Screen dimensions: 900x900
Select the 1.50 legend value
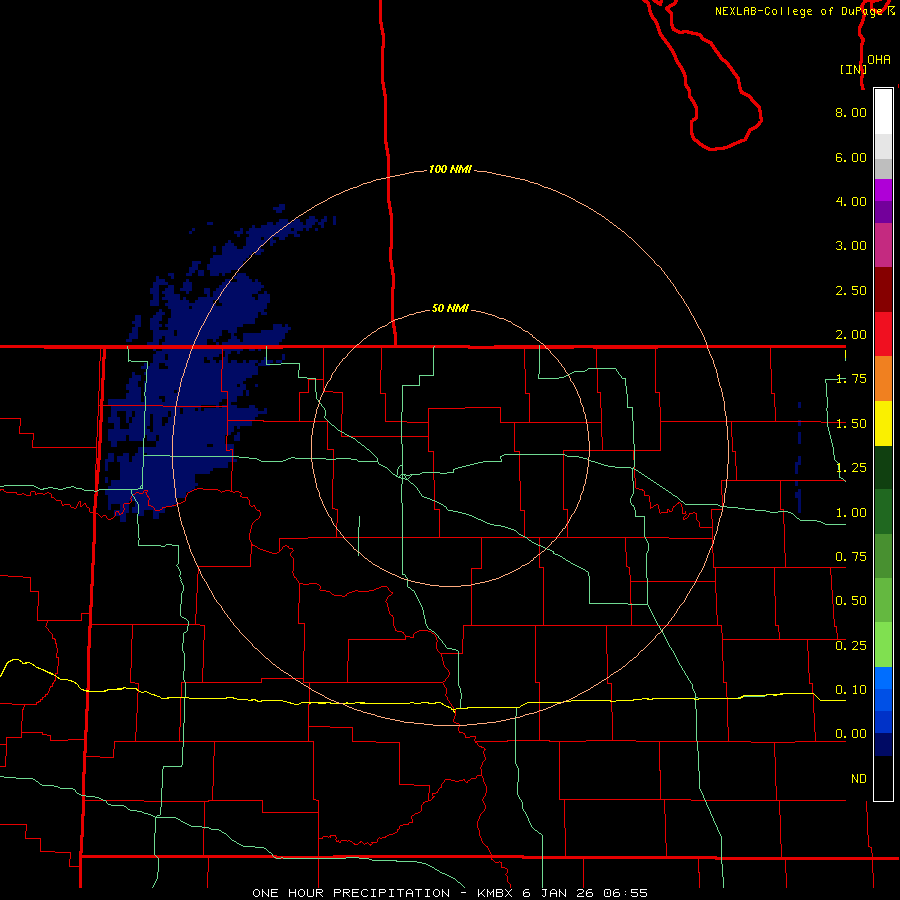pos(851,424)
